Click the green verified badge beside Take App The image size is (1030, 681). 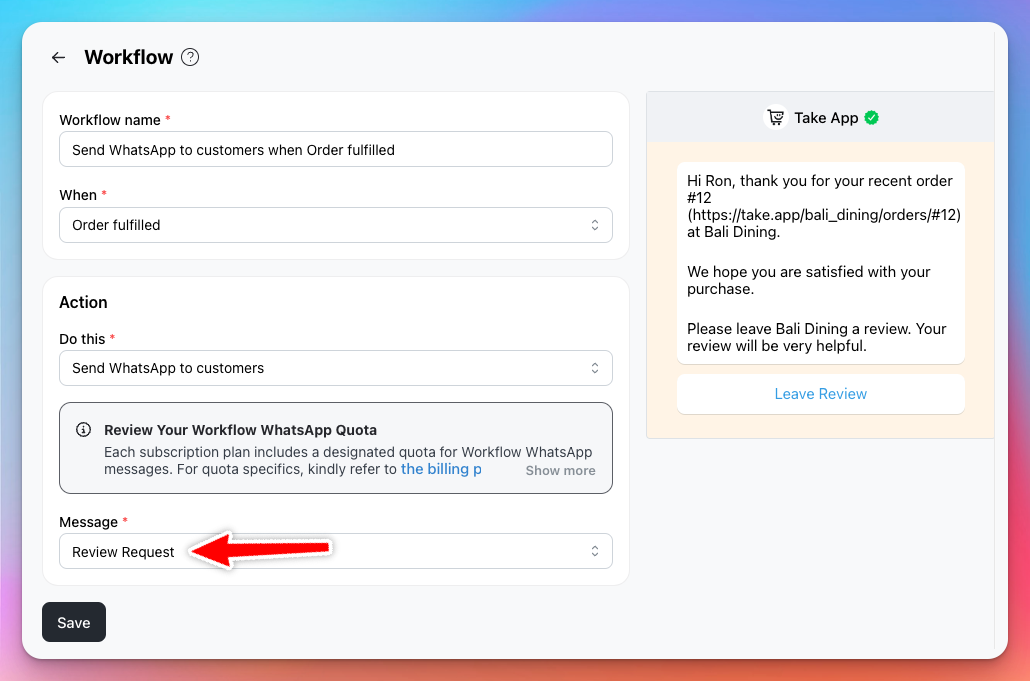pyautogui.click(x=872, y=118)
